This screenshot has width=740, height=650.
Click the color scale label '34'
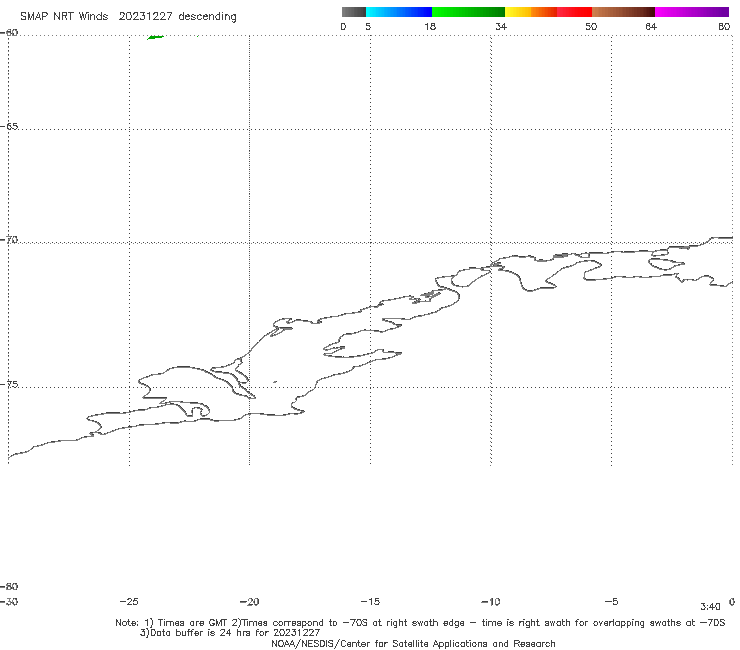501,26
